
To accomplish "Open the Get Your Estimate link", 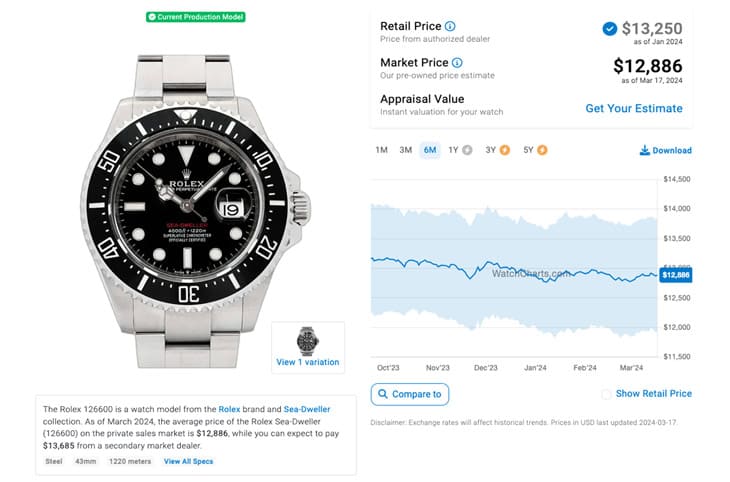I will pos(634,109).
